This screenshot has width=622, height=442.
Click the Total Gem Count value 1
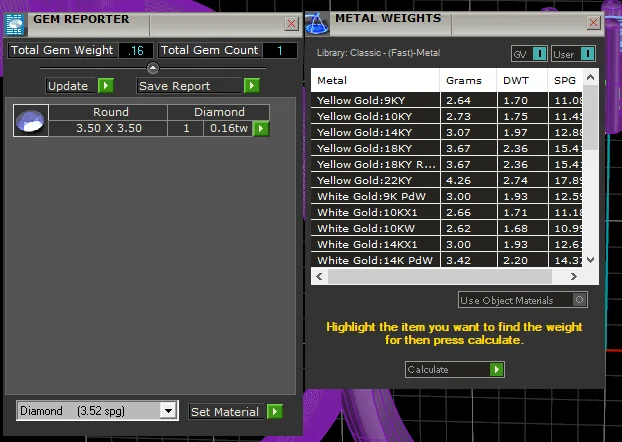click(280, 50)
